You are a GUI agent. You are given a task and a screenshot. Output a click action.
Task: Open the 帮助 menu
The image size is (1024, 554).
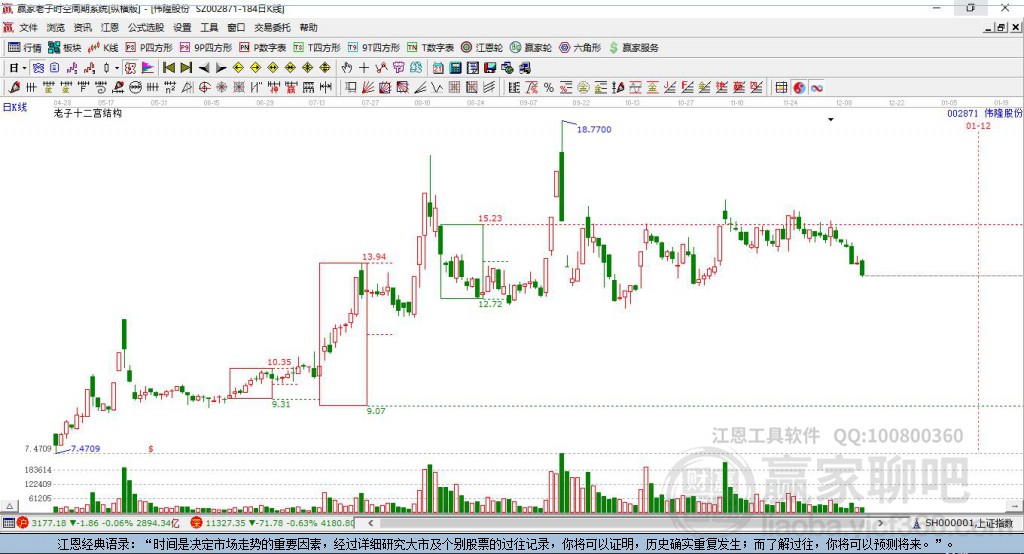(x=308, y=27)
